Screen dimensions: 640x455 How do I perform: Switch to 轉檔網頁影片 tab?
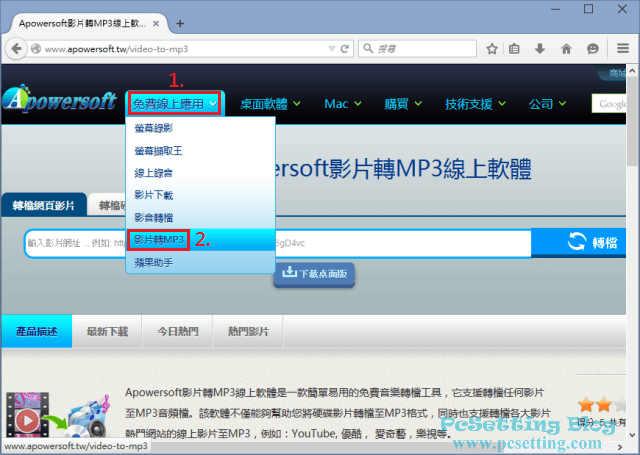pyautogui.click(x=44, y=205)
